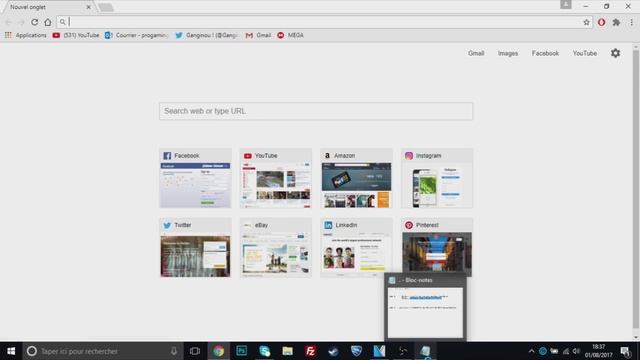Click the Facebook link at page top
The image size is (640, 360).
tap(545, 53)
